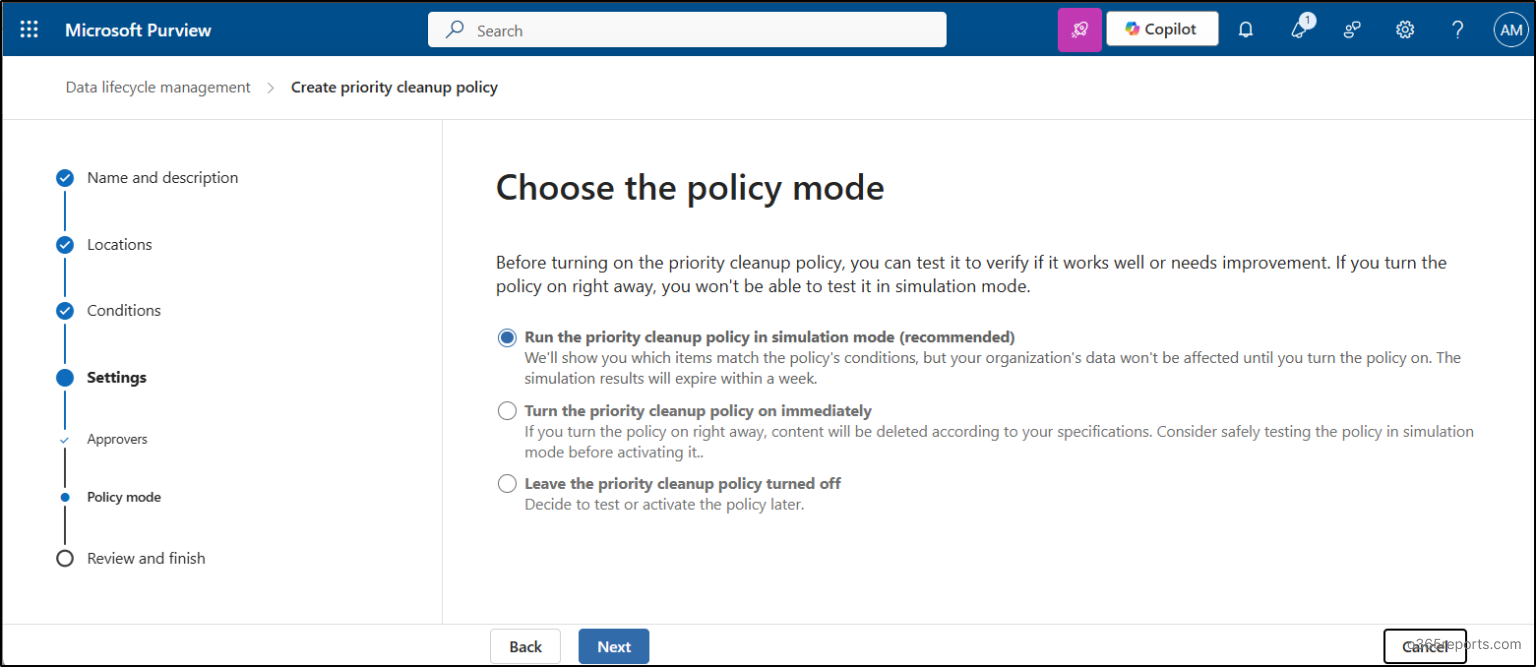Click the Choose the policy mode heading
Viewport: 1536px width, 667px height.
pyautogui.click(x=690, y=188)
